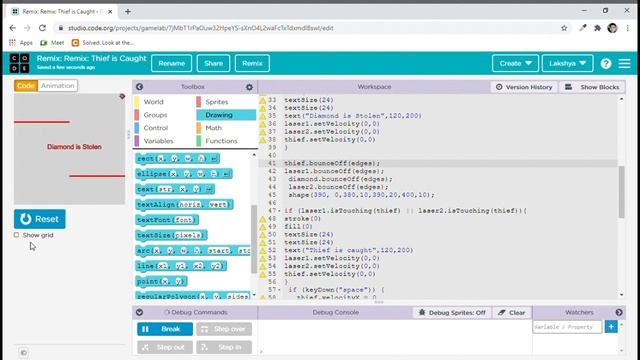Toggle Debug Sprites Off button
Image resolution: width=640 pixels, height=360 pixels.
pyautogui.click(x=452, y=313)
